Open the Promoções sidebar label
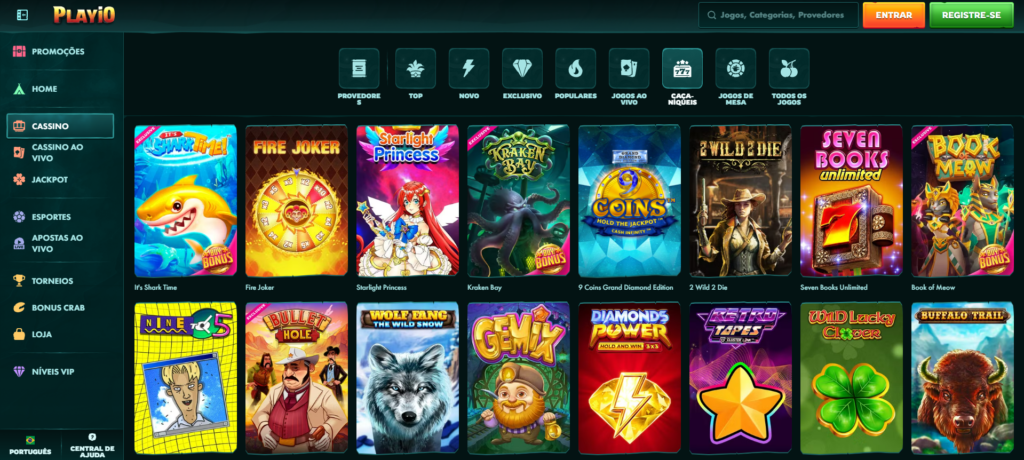 [x=58, y=52]
